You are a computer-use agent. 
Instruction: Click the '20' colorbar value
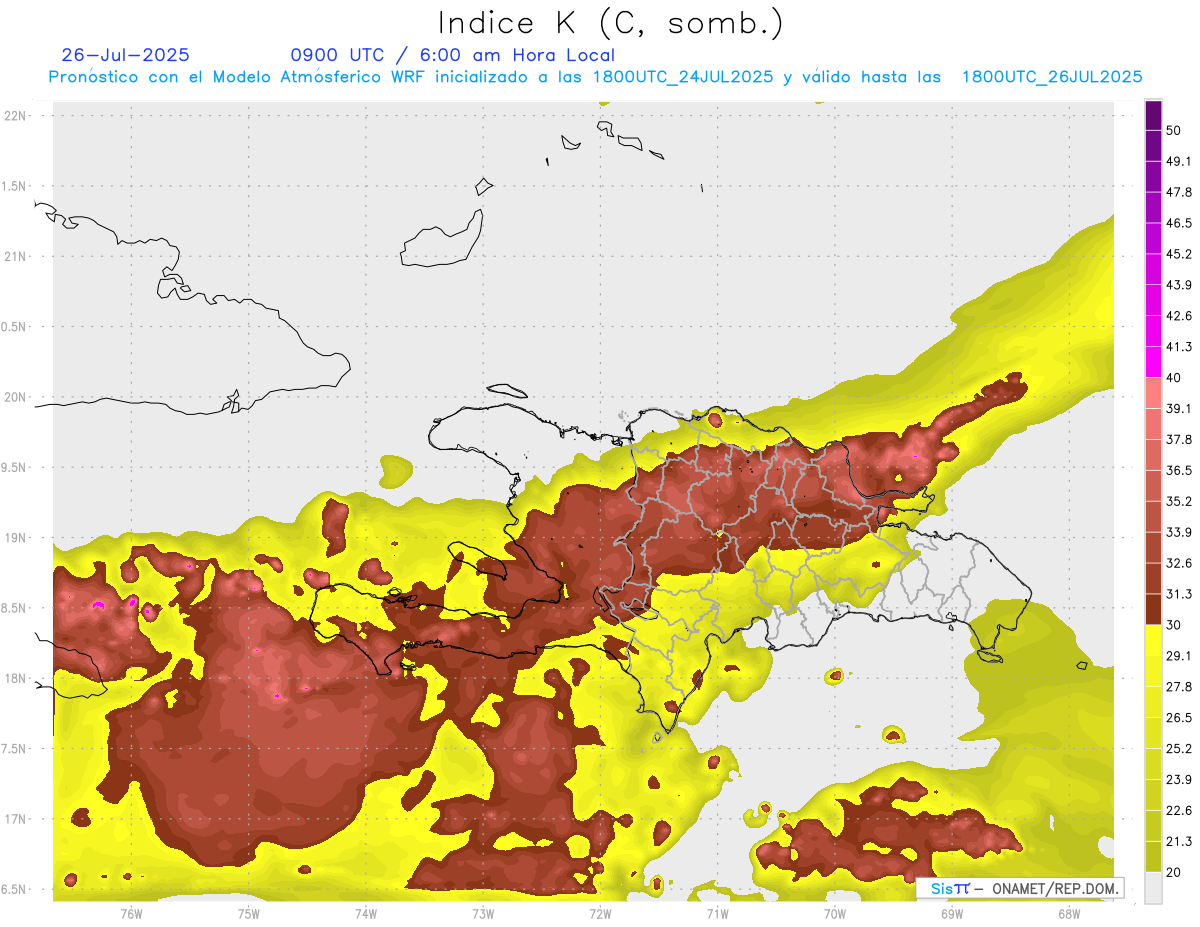1174,873
